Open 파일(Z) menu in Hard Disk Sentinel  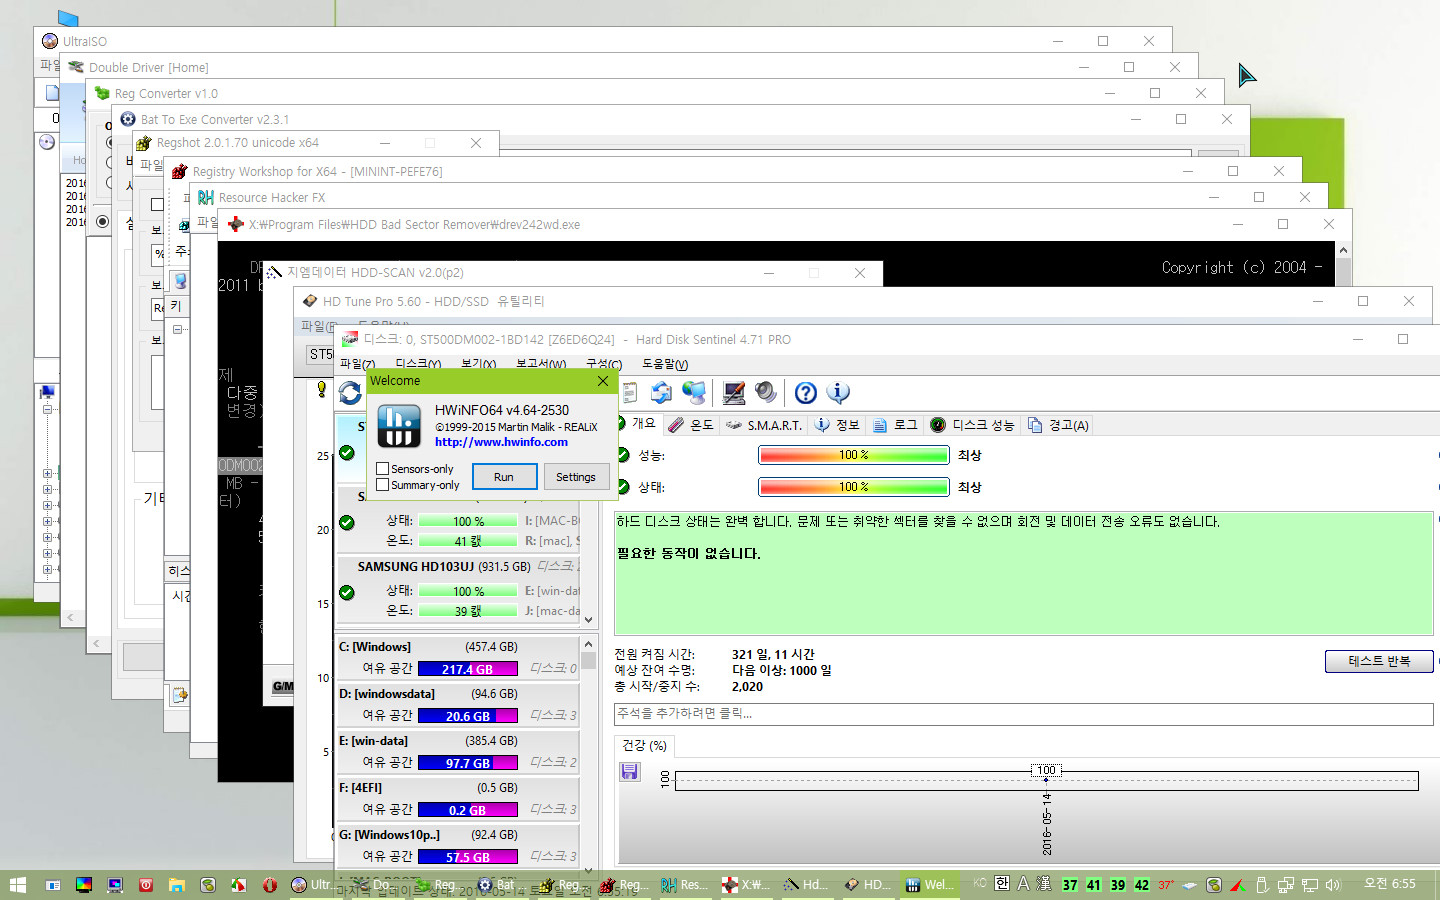tap(357, 363)
